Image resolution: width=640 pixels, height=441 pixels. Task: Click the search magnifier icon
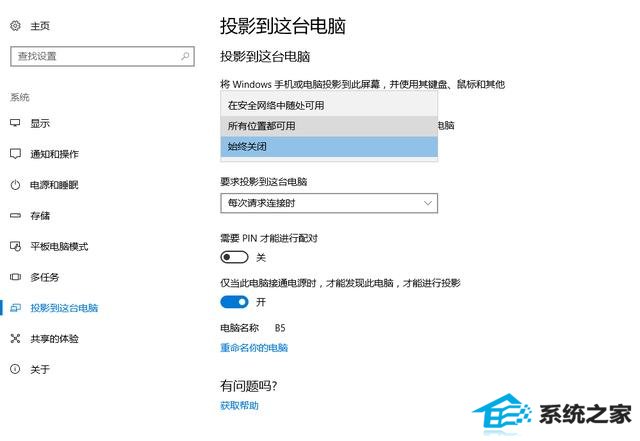185,56
